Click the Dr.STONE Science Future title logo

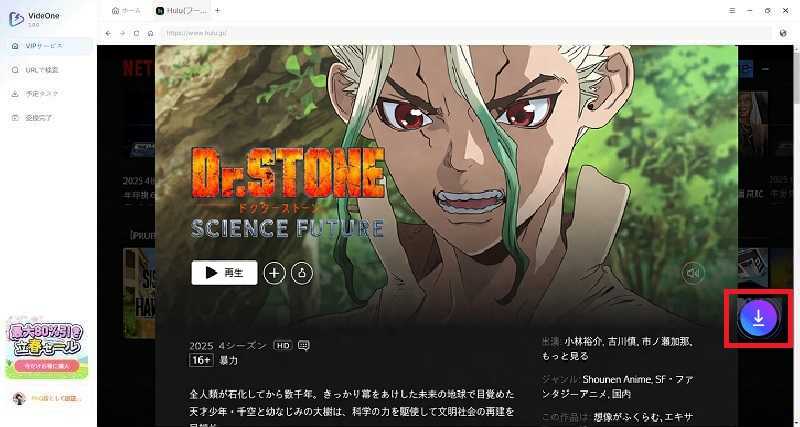tap(288, 193)
